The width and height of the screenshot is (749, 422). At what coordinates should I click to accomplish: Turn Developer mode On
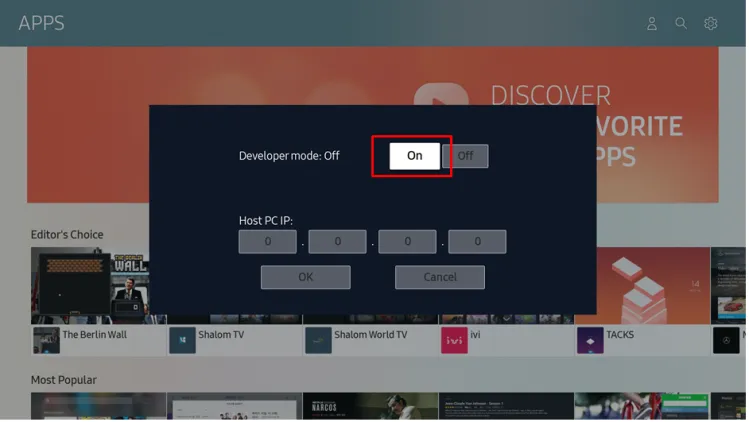click(414, 156)
